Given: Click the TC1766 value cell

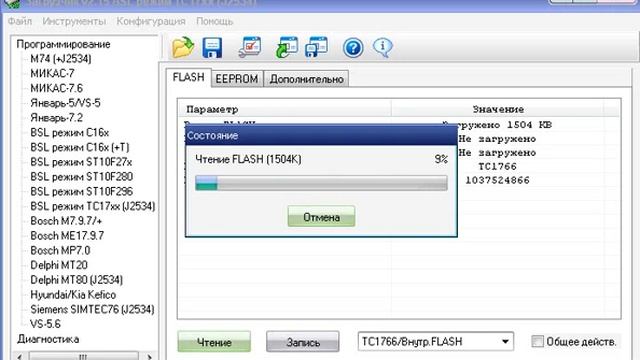Looking at the screenshot, I should [497, 166].
